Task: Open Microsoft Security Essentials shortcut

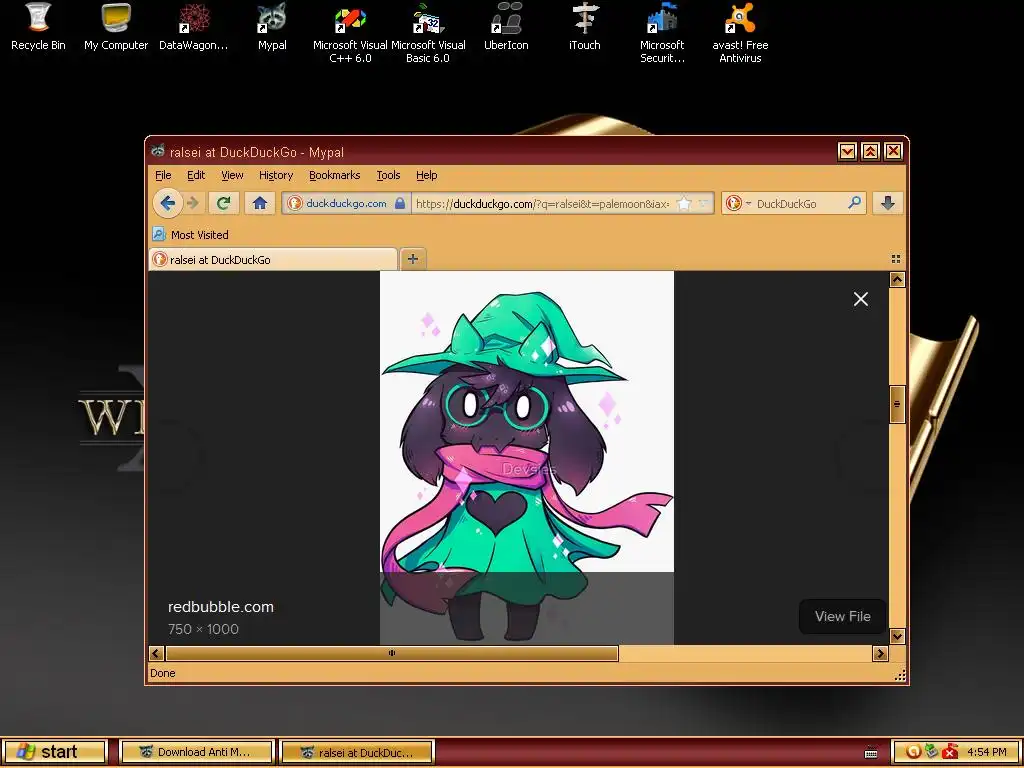Action: click(x=662, y=33)
